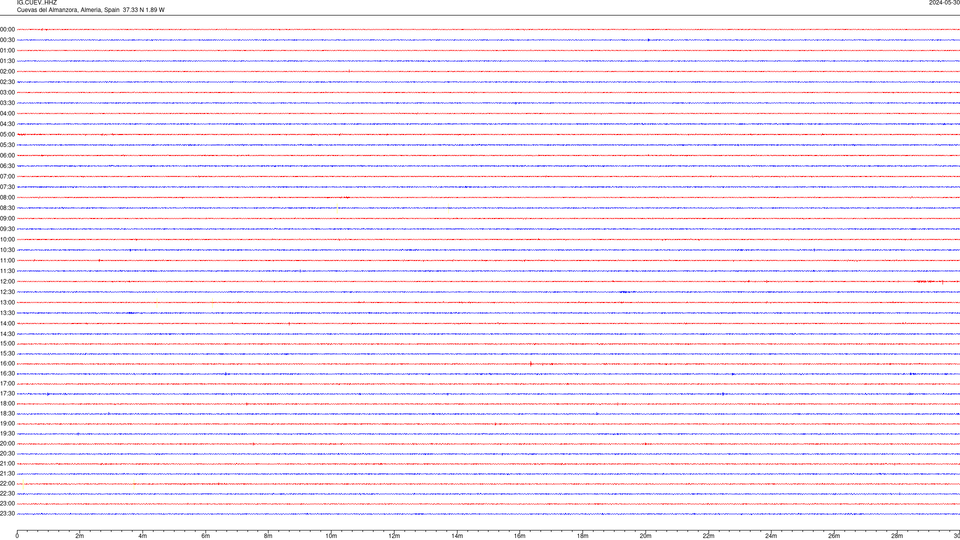
Task: Select the 07:30 row label
Action: pyautogui.click(x=7, y=187)
